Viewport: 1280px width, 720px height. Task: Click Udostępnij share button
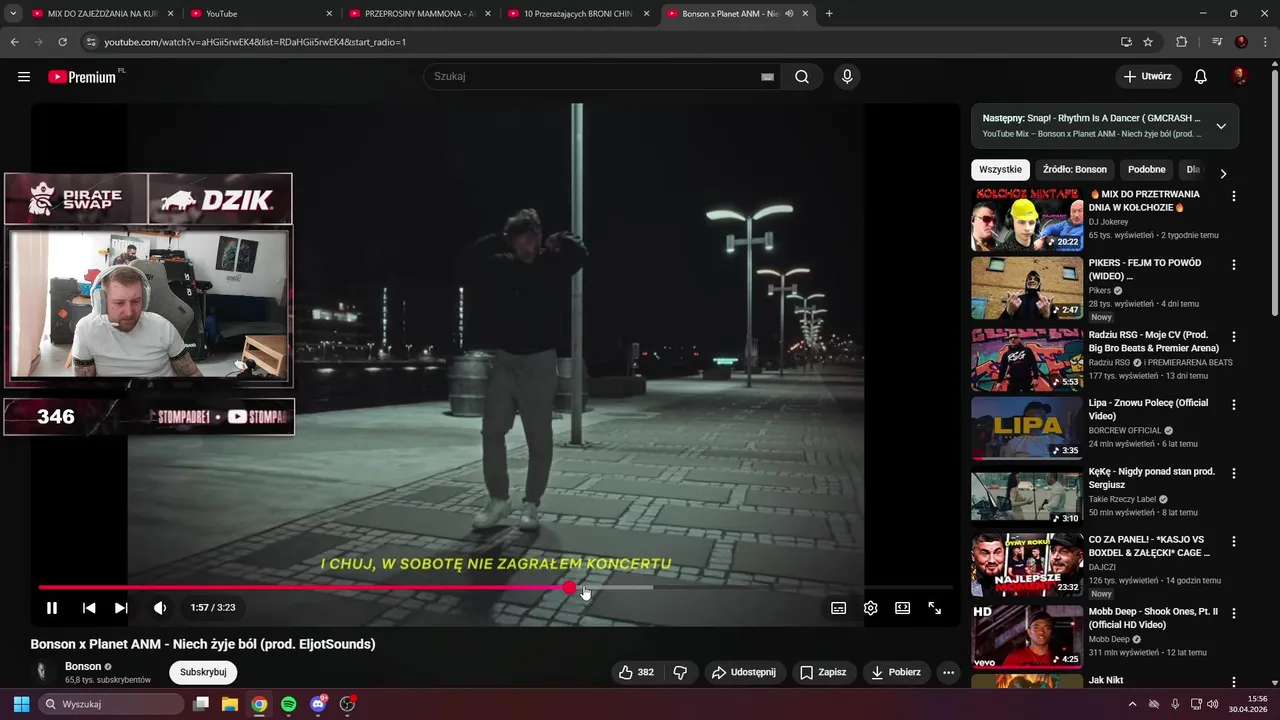pos(744,673)
